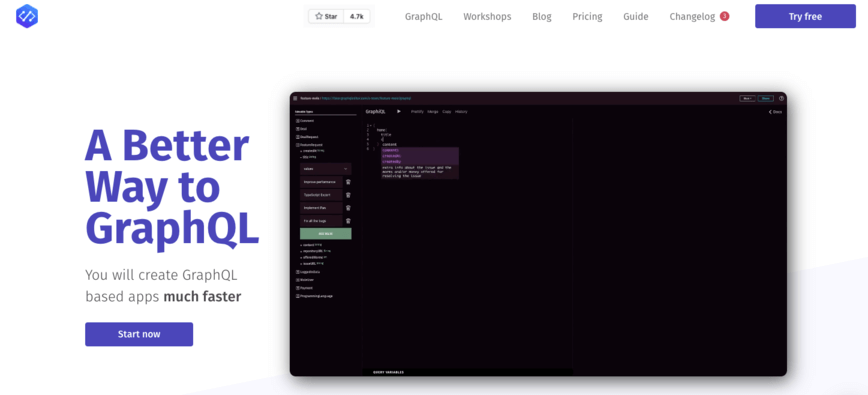Open the hamburger menu in the editor header
This screenshot has height=395, width=868.
coord(295,98)
